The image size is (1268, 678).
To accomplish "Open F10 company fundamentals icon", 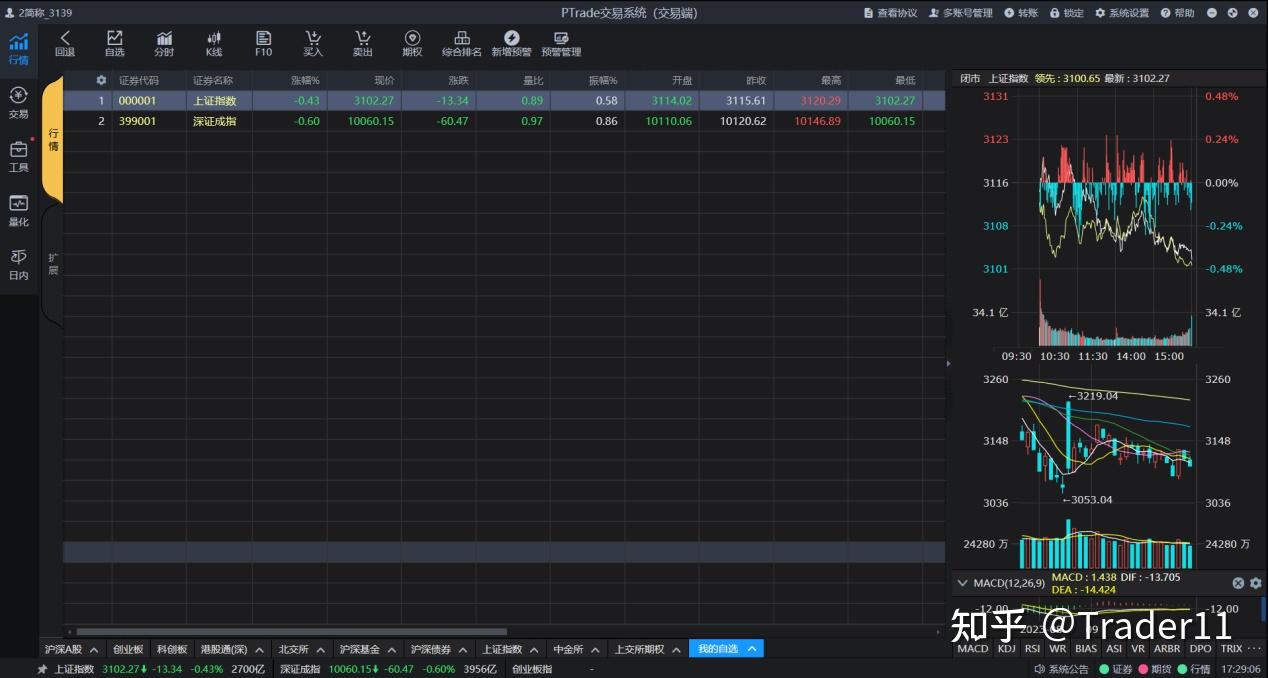I will pyautogui.click(x=263, y=43).
